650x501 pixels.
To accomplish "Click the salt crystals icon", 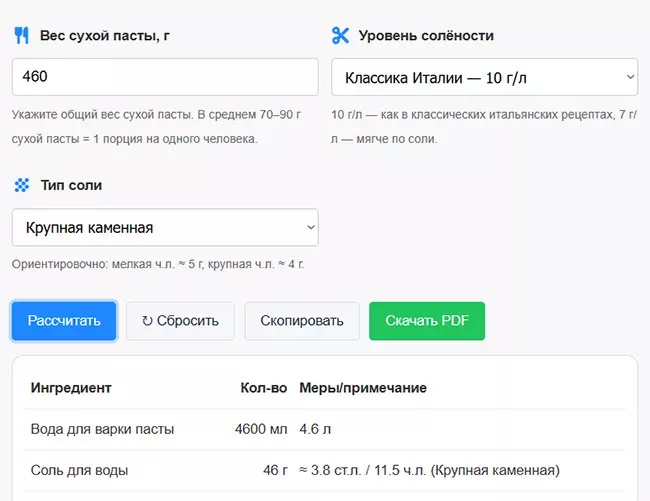I will click(x=22, y=185).
